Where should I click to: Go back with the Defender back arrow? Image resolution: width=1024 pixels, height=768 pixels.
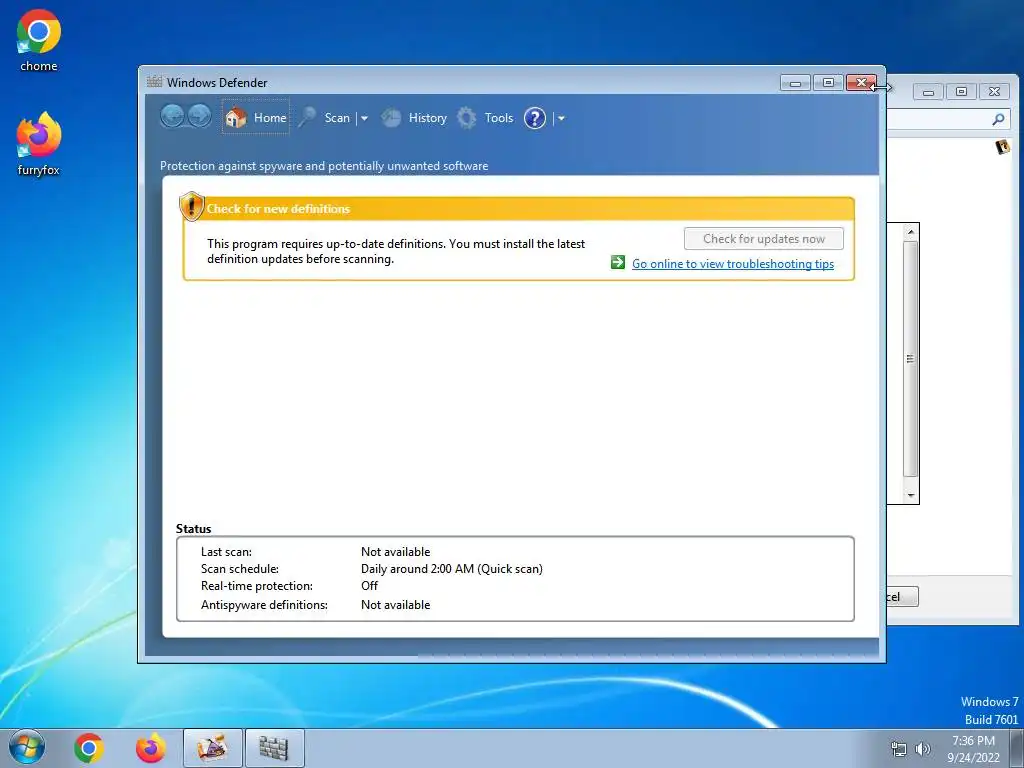coord(172,117)
